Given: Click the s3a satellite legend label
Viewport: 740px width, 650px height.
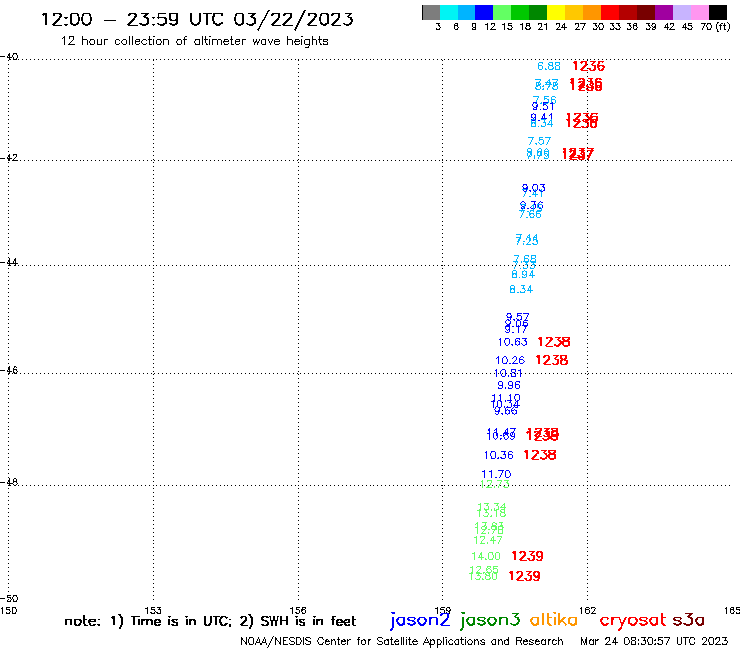Looking at the screenshot, I should (688, 620).
